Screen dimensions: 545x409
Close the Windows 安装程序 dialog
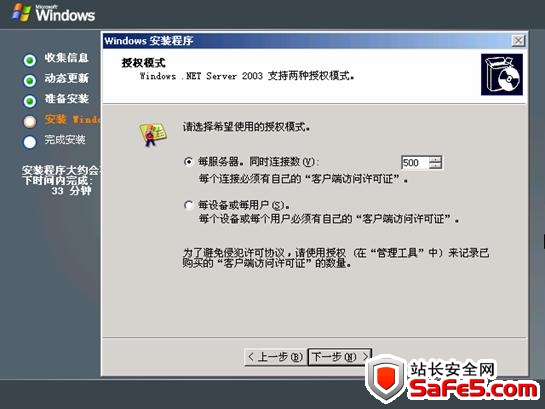pyautogui.click(x=518, y=41)
